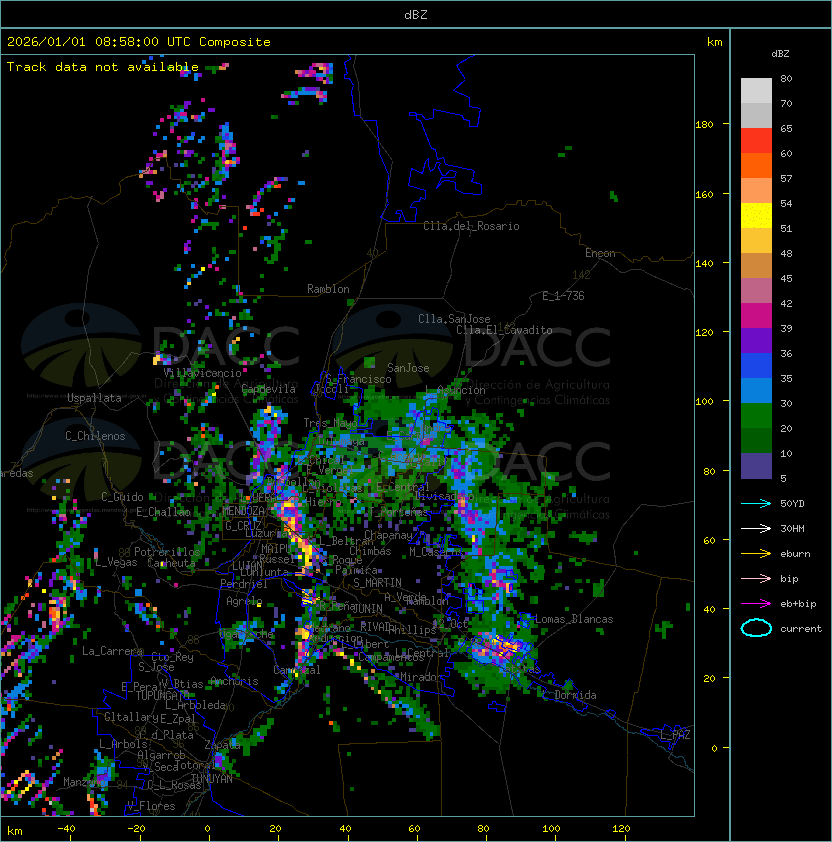Image resolution: width=832 pixels, height=842 pixels.
Task: Click the S_MARTIN map label
Action: tap(377, 583)
